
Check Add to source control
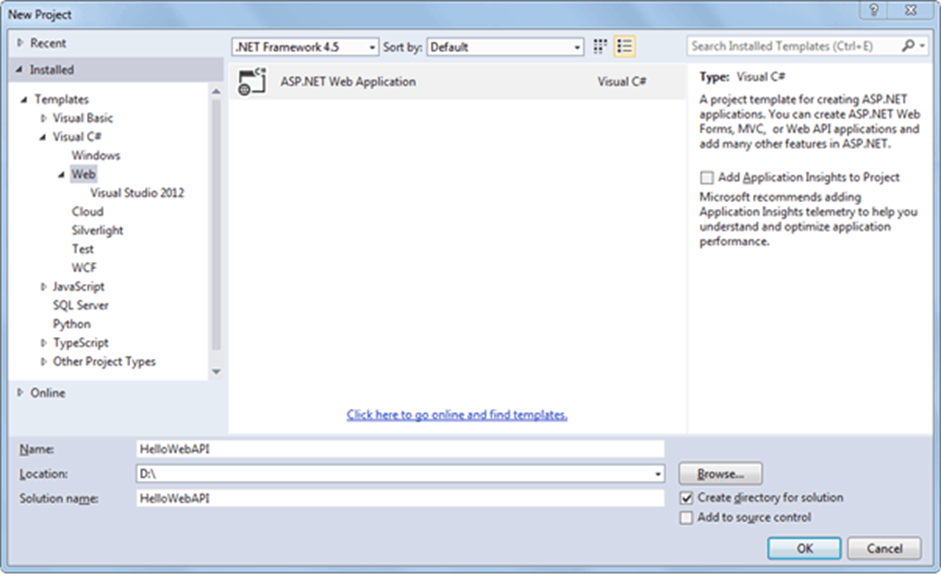(x=687, y=518)
